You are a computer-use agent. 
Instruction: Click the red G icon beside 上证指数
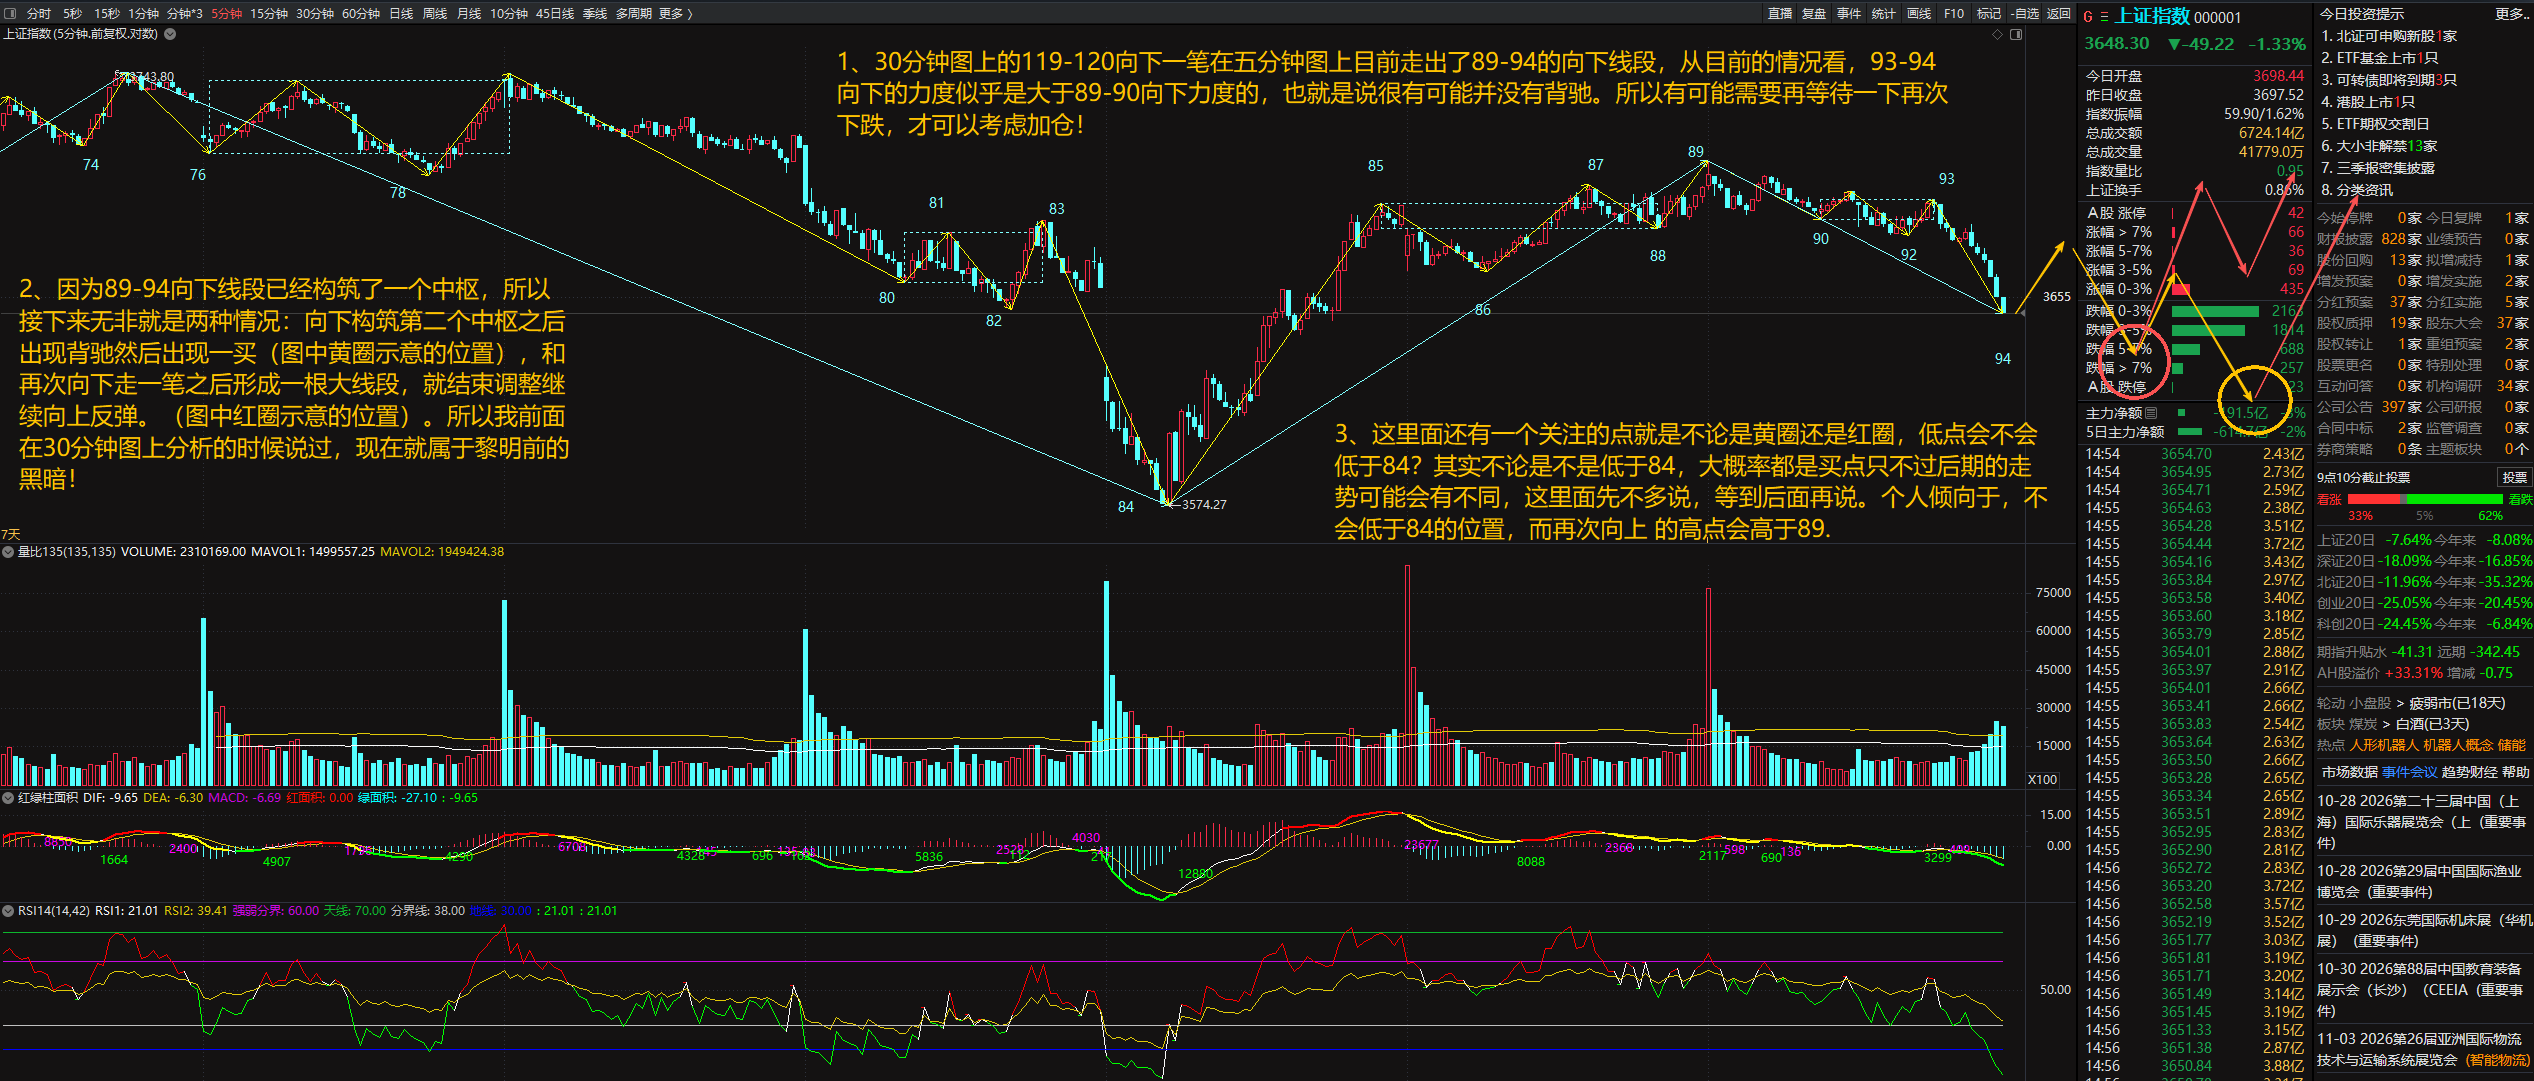(2088, 17)
